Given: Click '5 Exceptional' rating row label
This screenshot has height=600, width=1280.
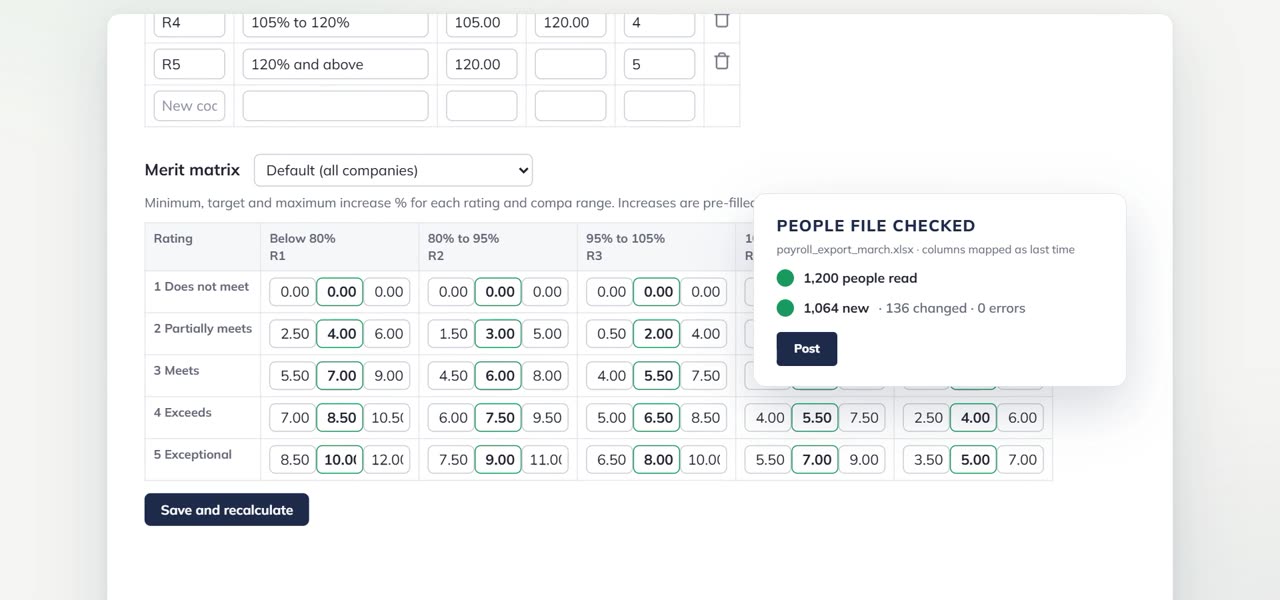Looking at the screenshot, I should point(193,454).
